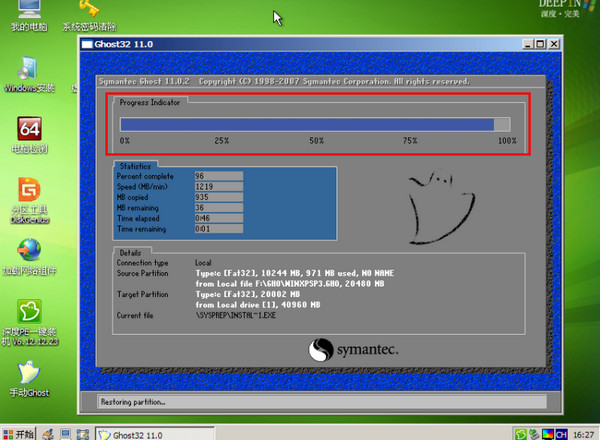Screen dimensions: 600x440
Task: Click the 开始 start button
Action: click(x=18, y=434)
